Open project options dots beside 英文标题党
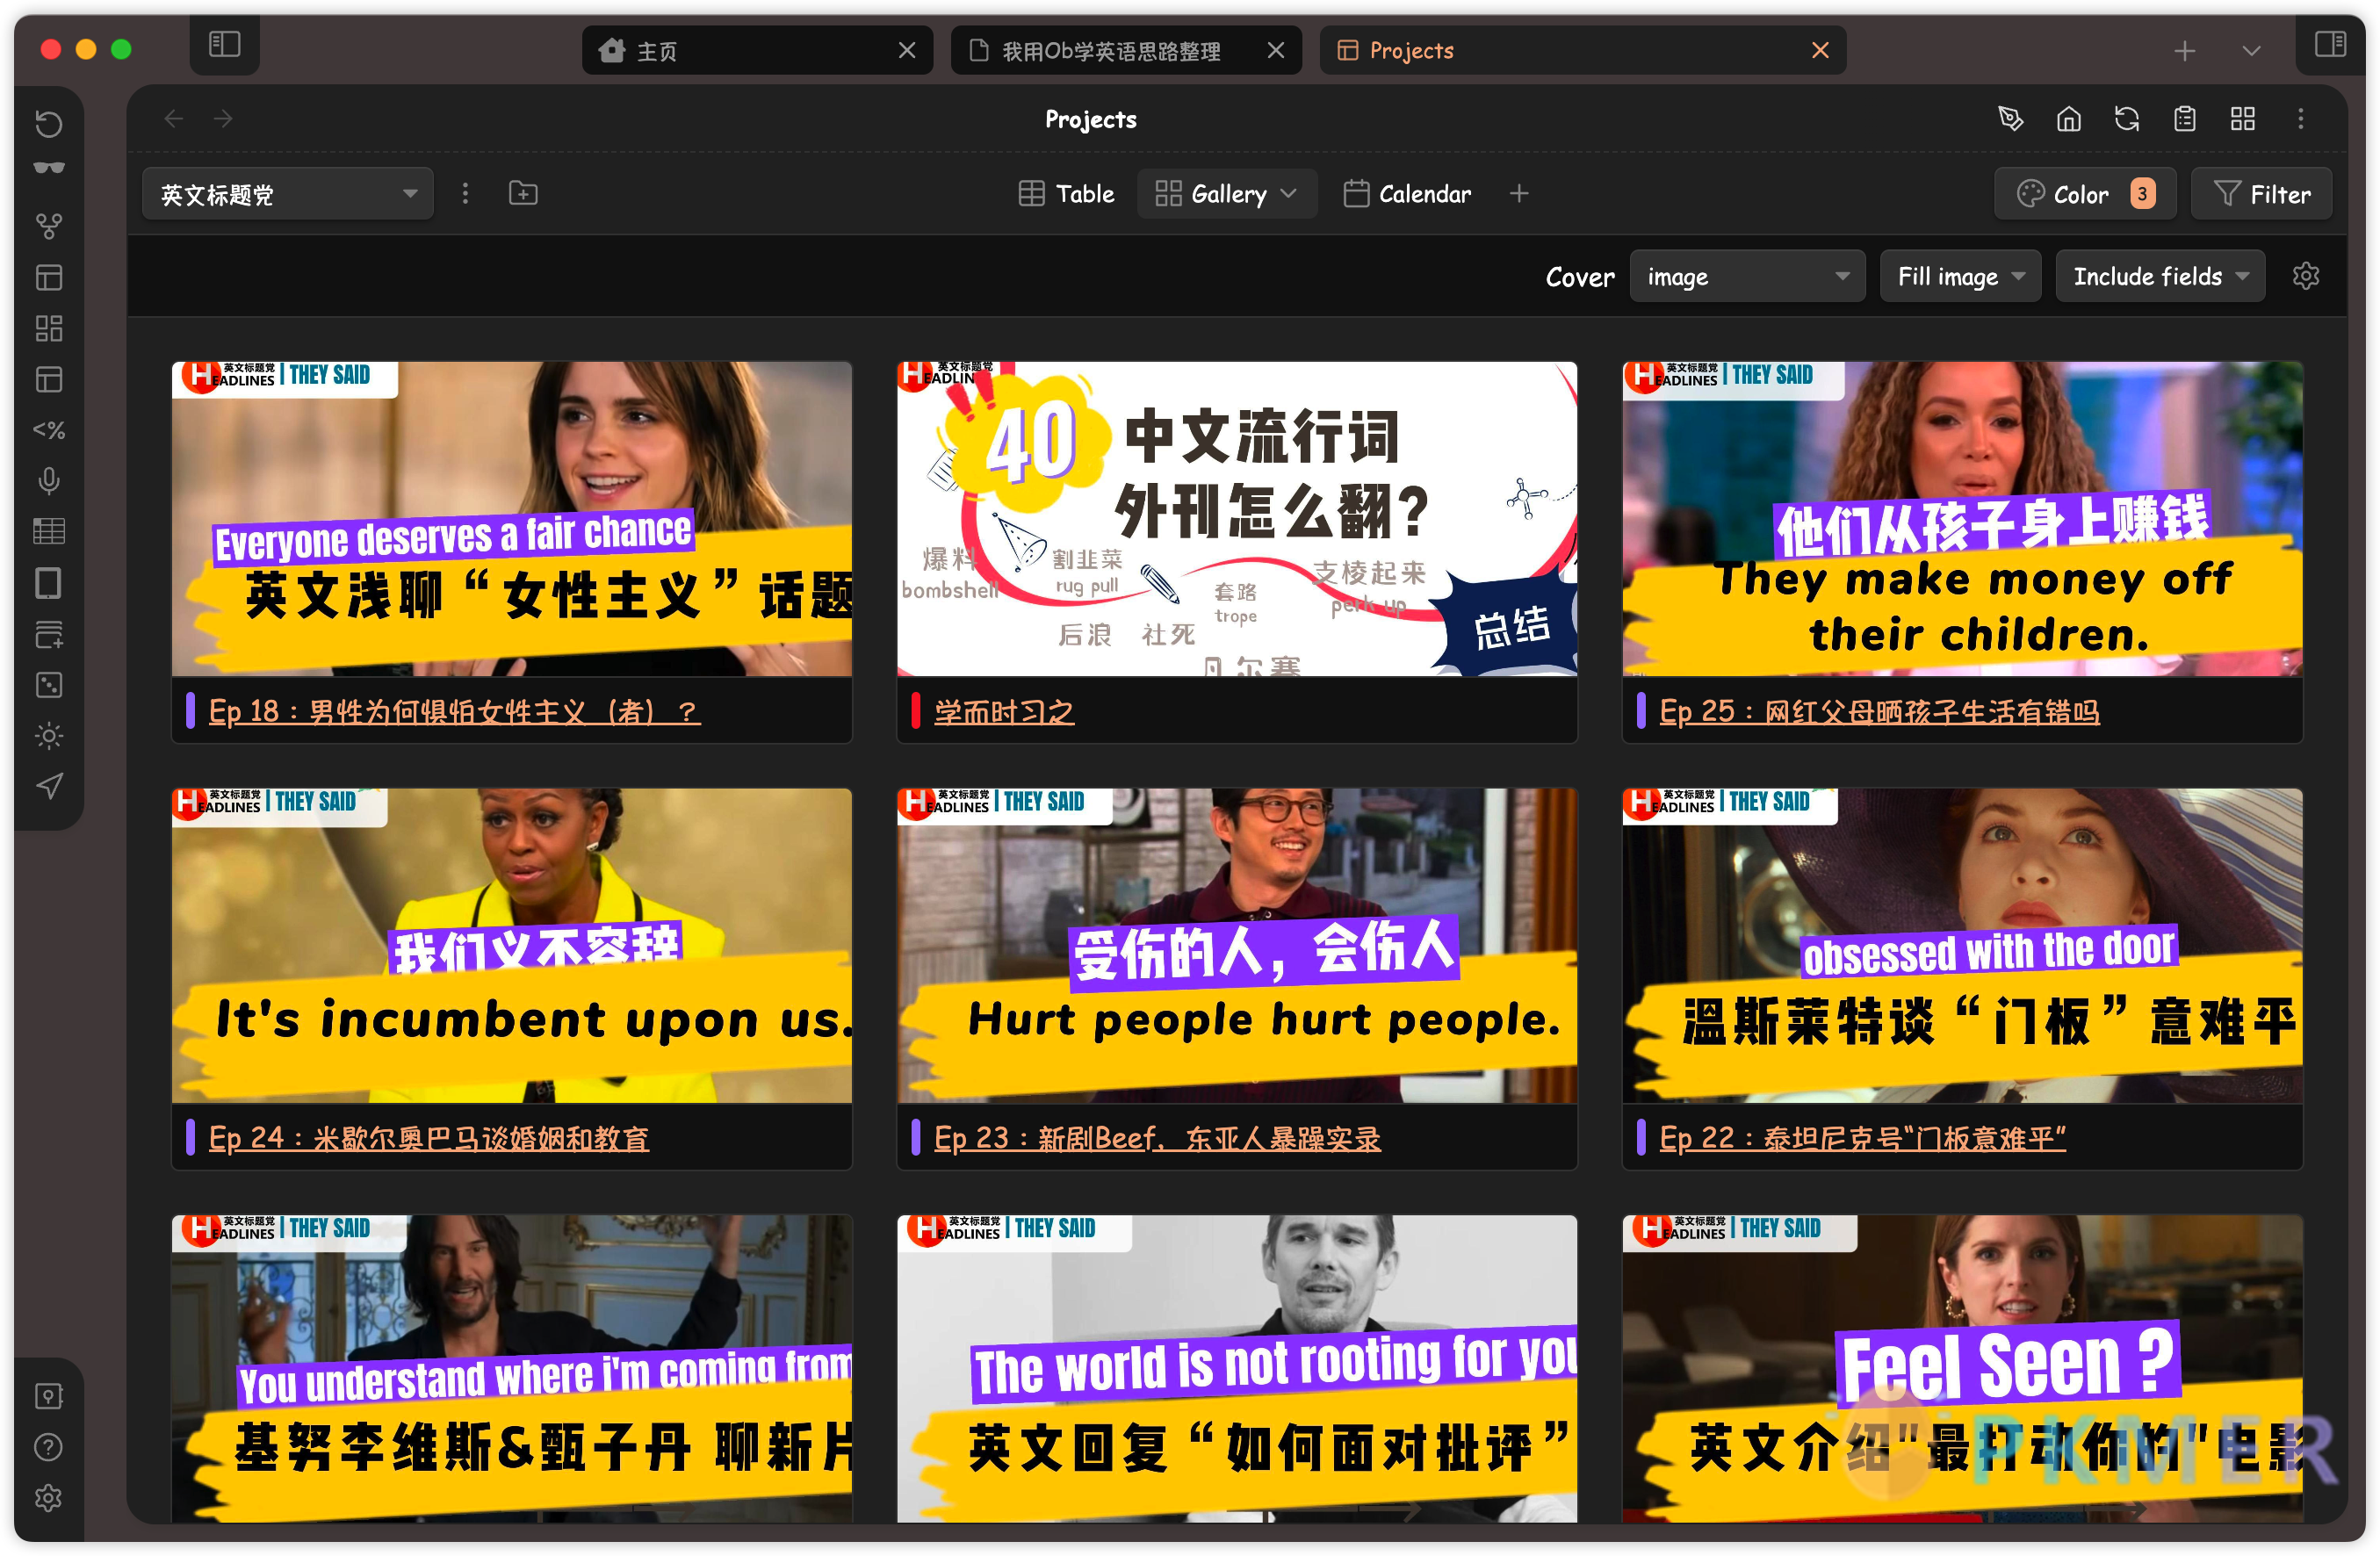 465,193
